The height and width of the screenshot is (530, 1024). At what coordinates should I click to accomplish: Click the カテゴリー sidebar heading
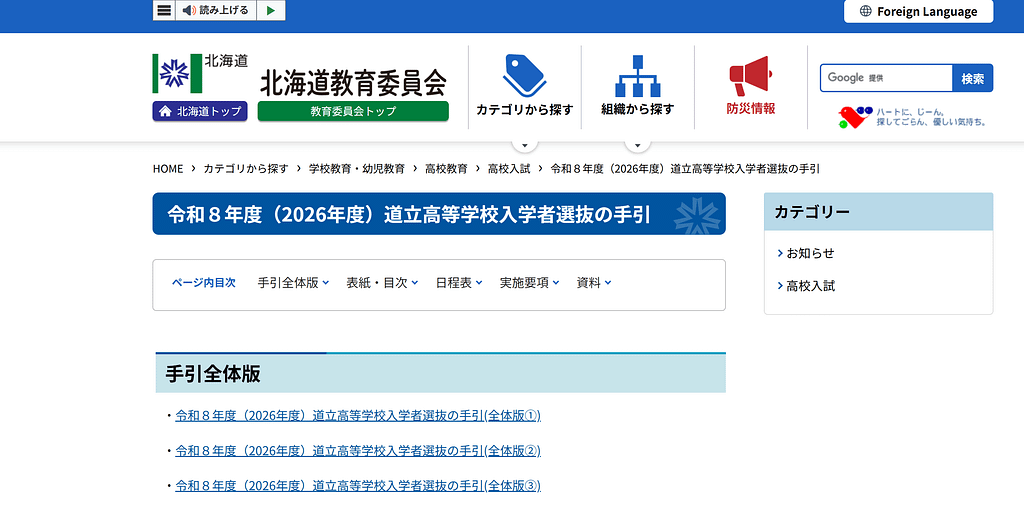click(x=812, y=212)
